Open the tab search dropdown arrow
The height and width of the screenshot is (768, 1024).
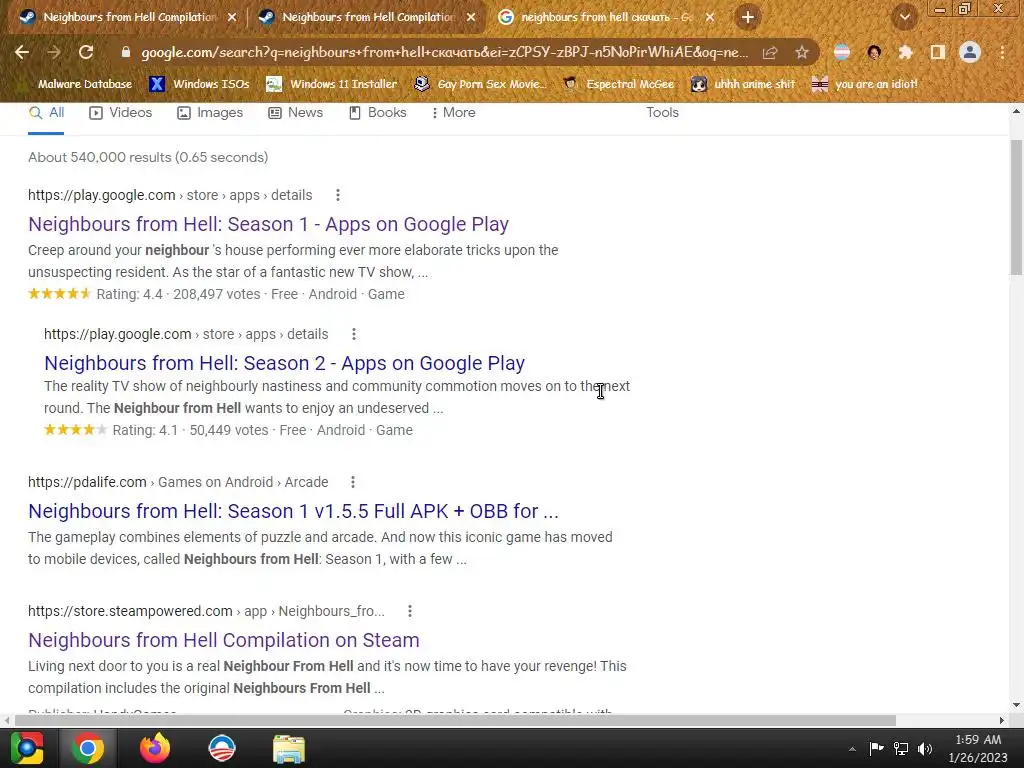[x=905, y=18]
